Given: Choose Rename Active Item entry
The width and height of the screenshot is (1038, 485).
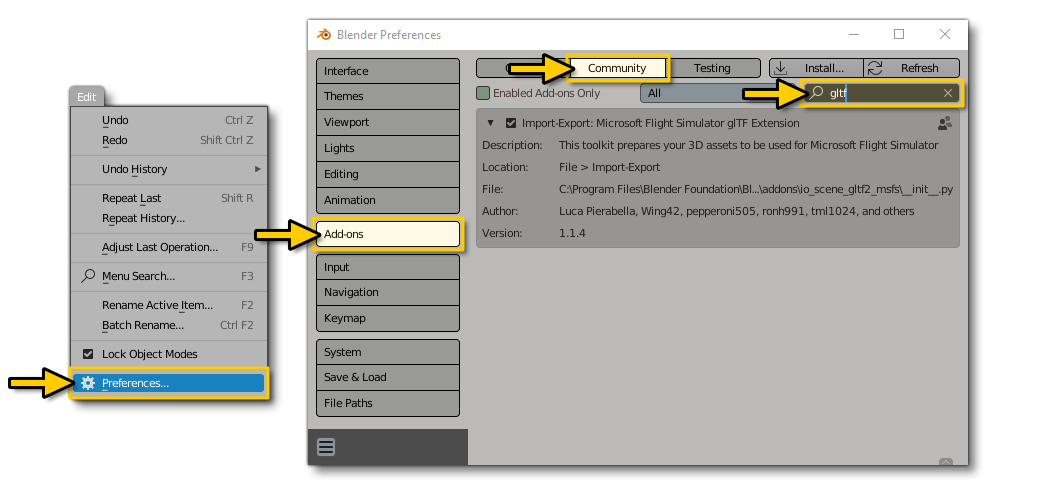Looking at the screenshot, I should 169,306.
